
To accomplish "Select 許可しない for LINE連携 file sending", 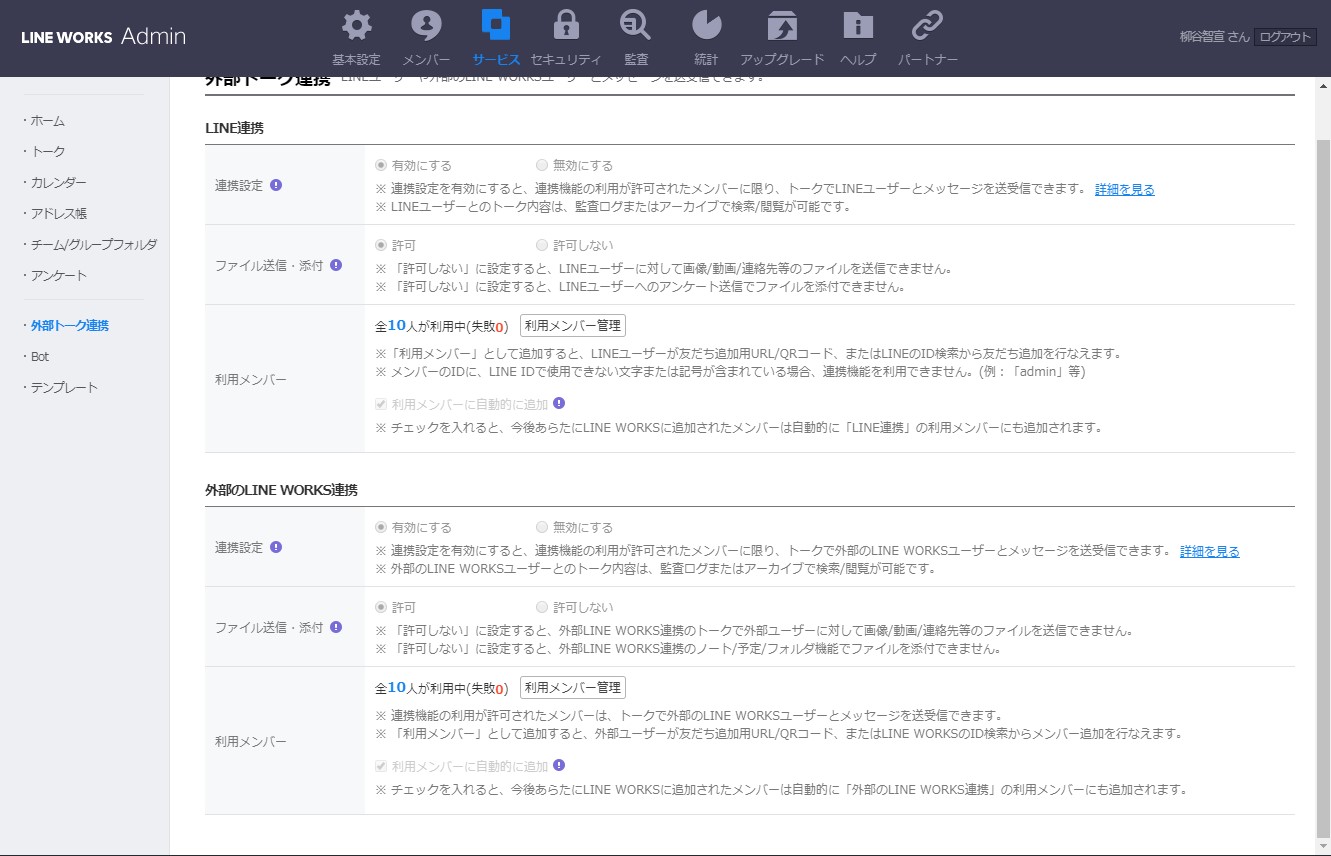I will tap(542, 245).
